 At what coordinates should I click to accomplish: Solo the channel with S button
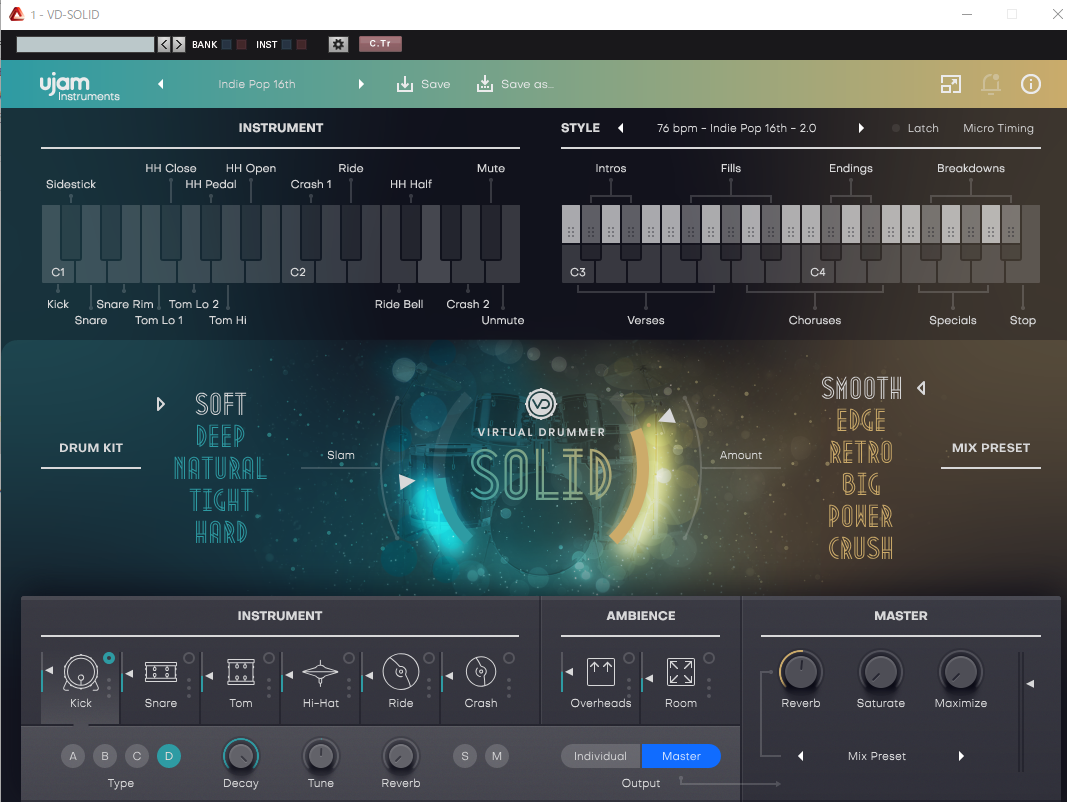(465, 756)
